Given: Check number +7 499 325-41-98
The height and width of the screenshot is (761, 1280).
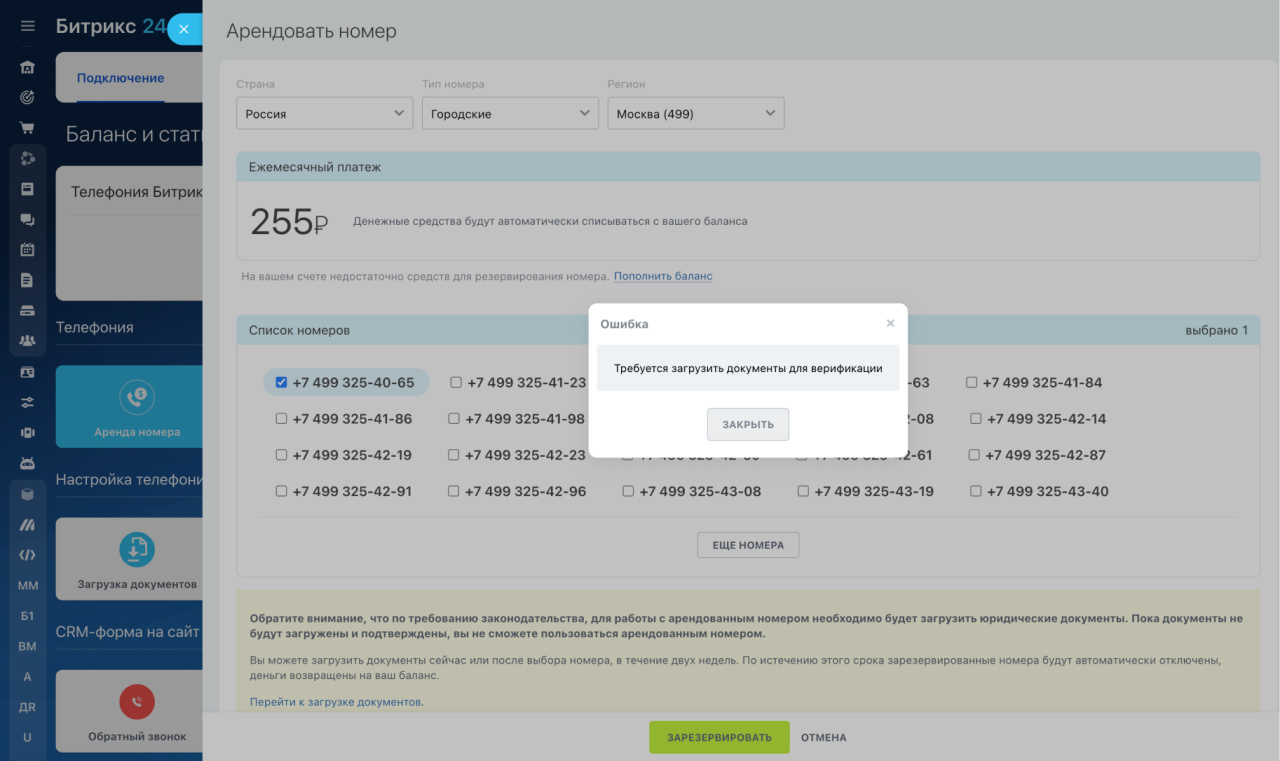Looking at the screenshot, I should [x=454, y=418].
